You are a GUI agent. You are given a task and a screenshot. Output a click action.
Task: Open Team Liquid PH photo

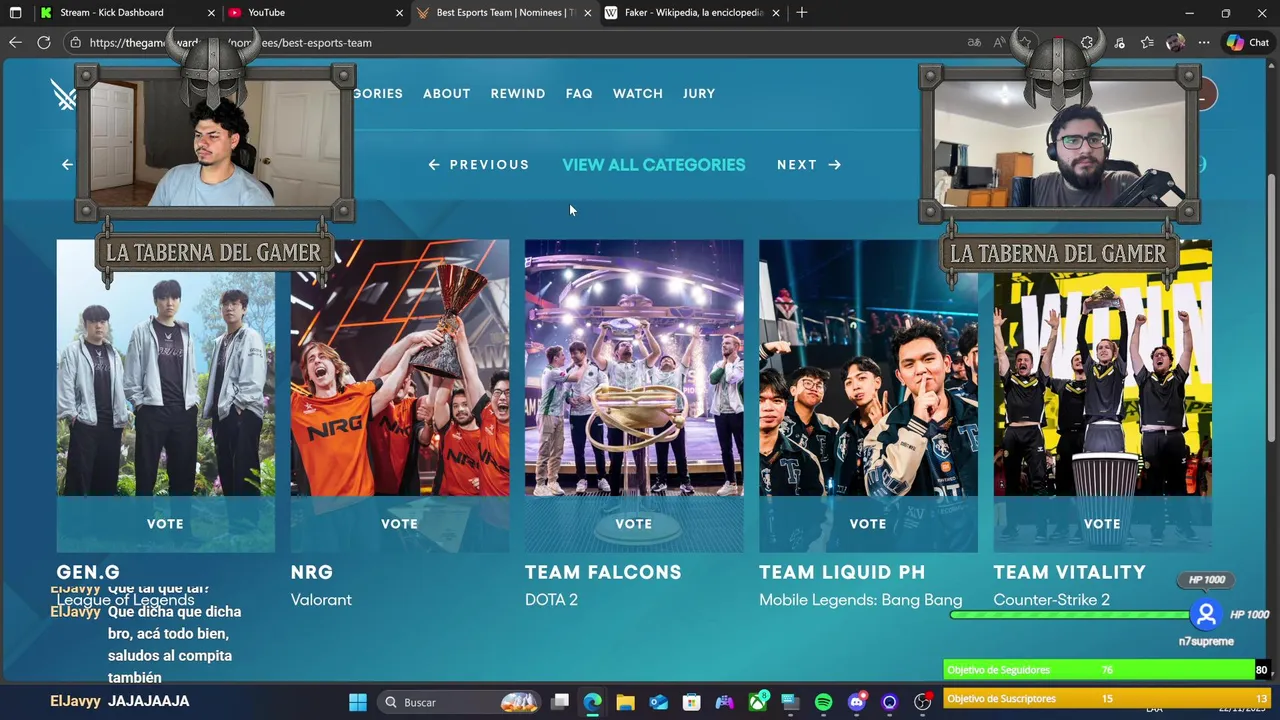coord(868,368)
